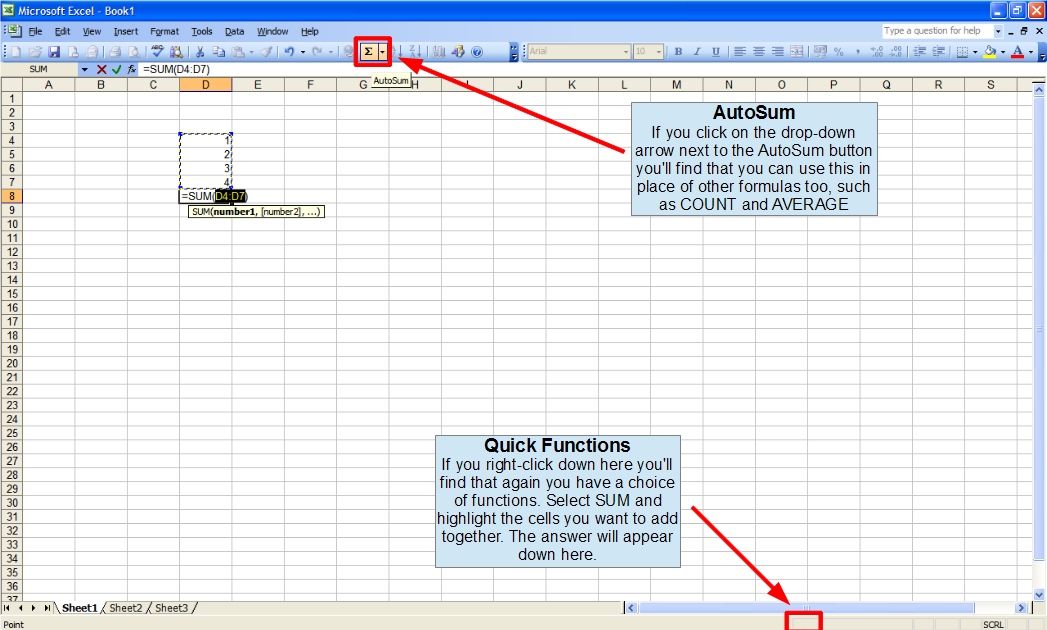Image resolution: width=1047 pixels, height=630 pixels.
Task: Click Increase Decimal icon
Action: point(877,51)
